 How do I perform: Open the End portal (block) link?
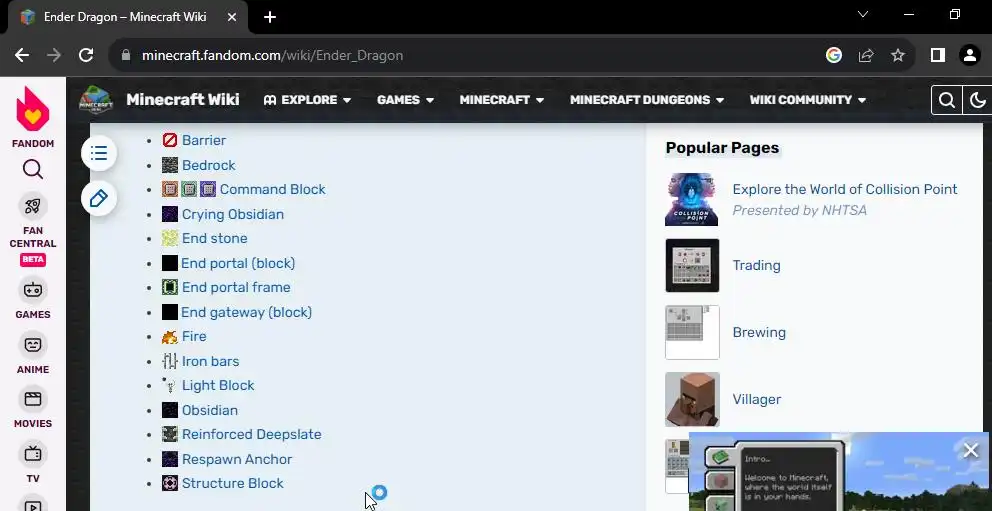(x=238, y=263)
